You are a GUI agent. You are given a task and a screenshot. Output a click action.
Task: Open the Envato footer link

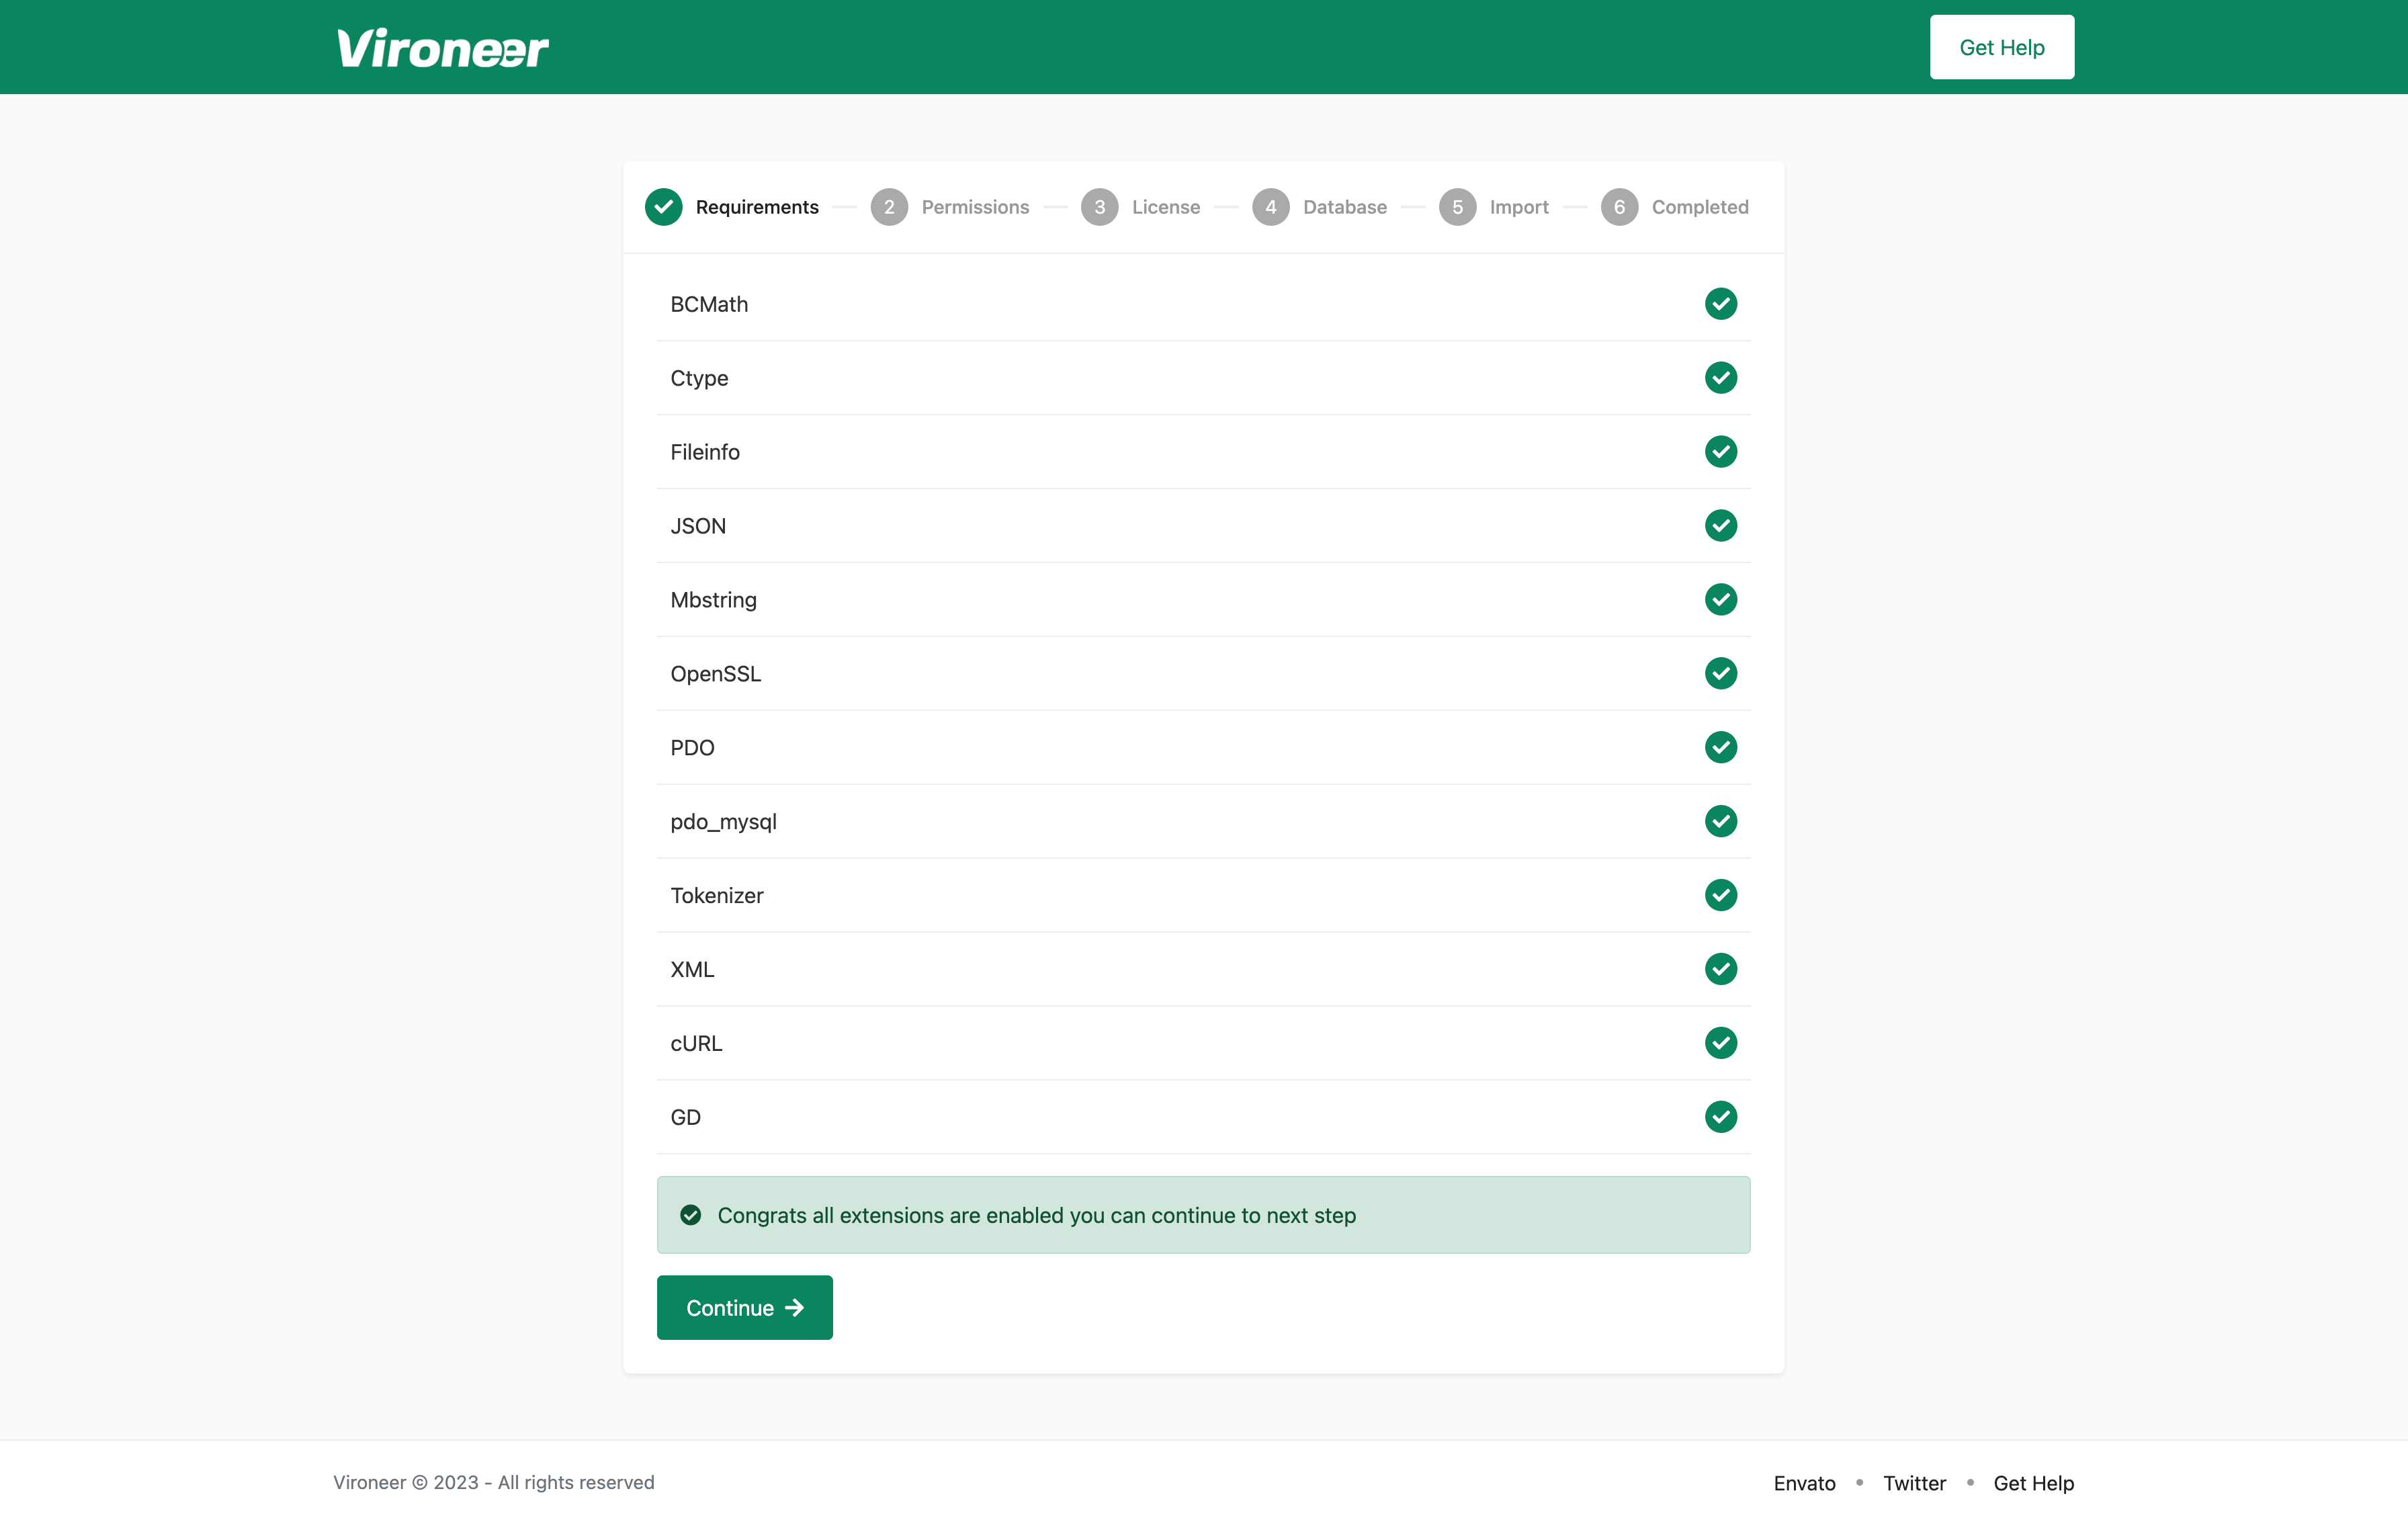[1804, 1483]
